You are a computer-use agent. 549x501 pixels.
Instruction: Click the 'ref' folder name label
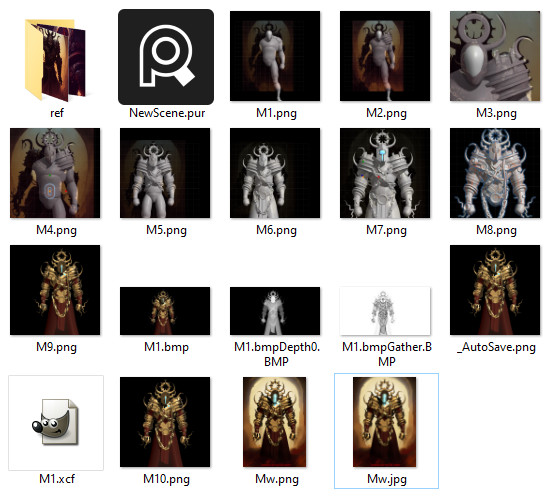click(57, 113)
